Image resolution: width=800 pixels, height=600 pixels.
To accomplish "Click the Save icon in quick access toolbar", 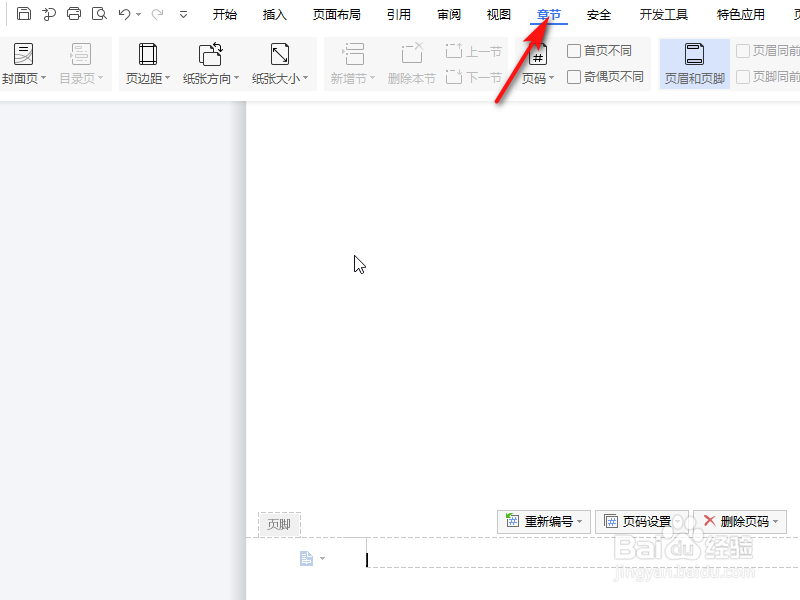I will pos(23,14).
